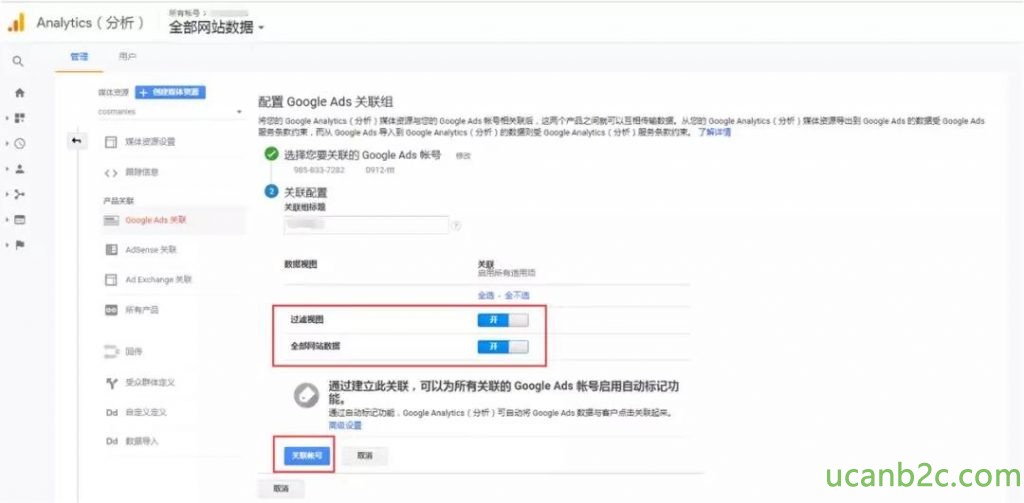Open 媒体资源设置 in the property menu
Screen dimensions: 1024x503
pyautogui.click(x=150, y=142)
